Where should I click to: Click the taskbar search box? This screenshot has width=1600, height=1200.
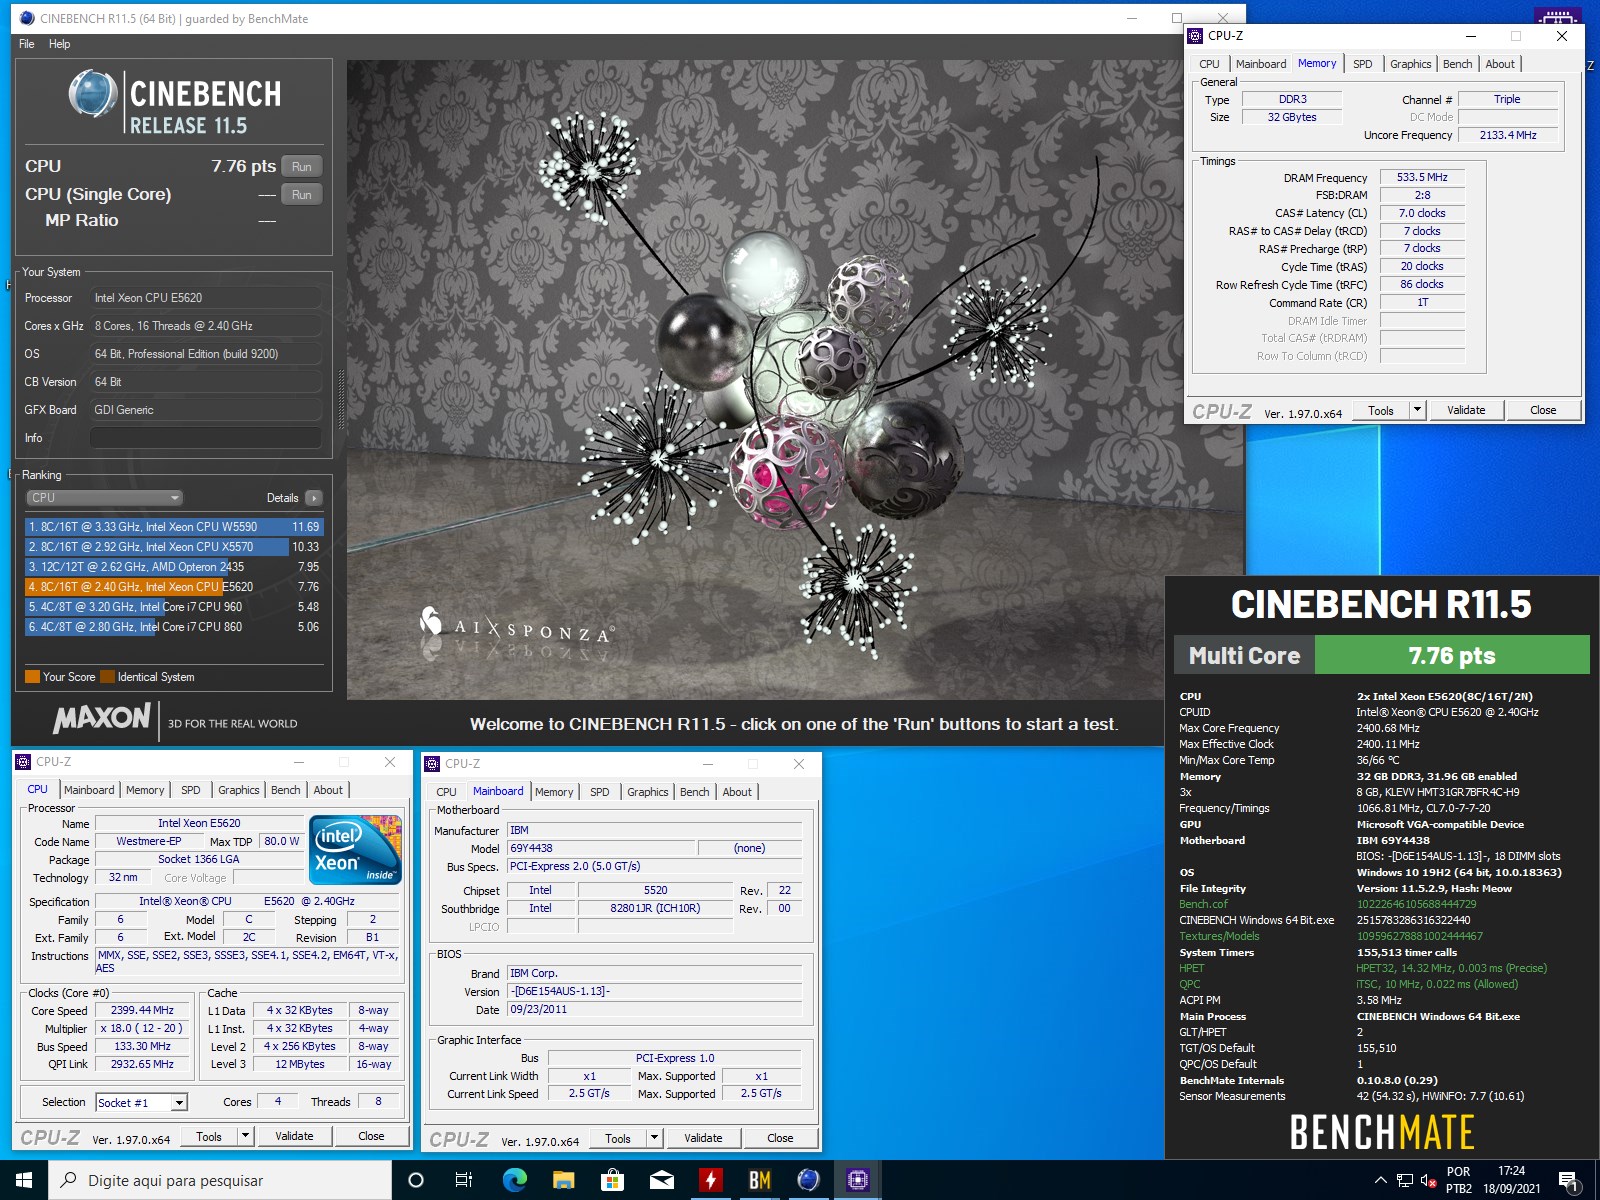[x=220, y=1180]
